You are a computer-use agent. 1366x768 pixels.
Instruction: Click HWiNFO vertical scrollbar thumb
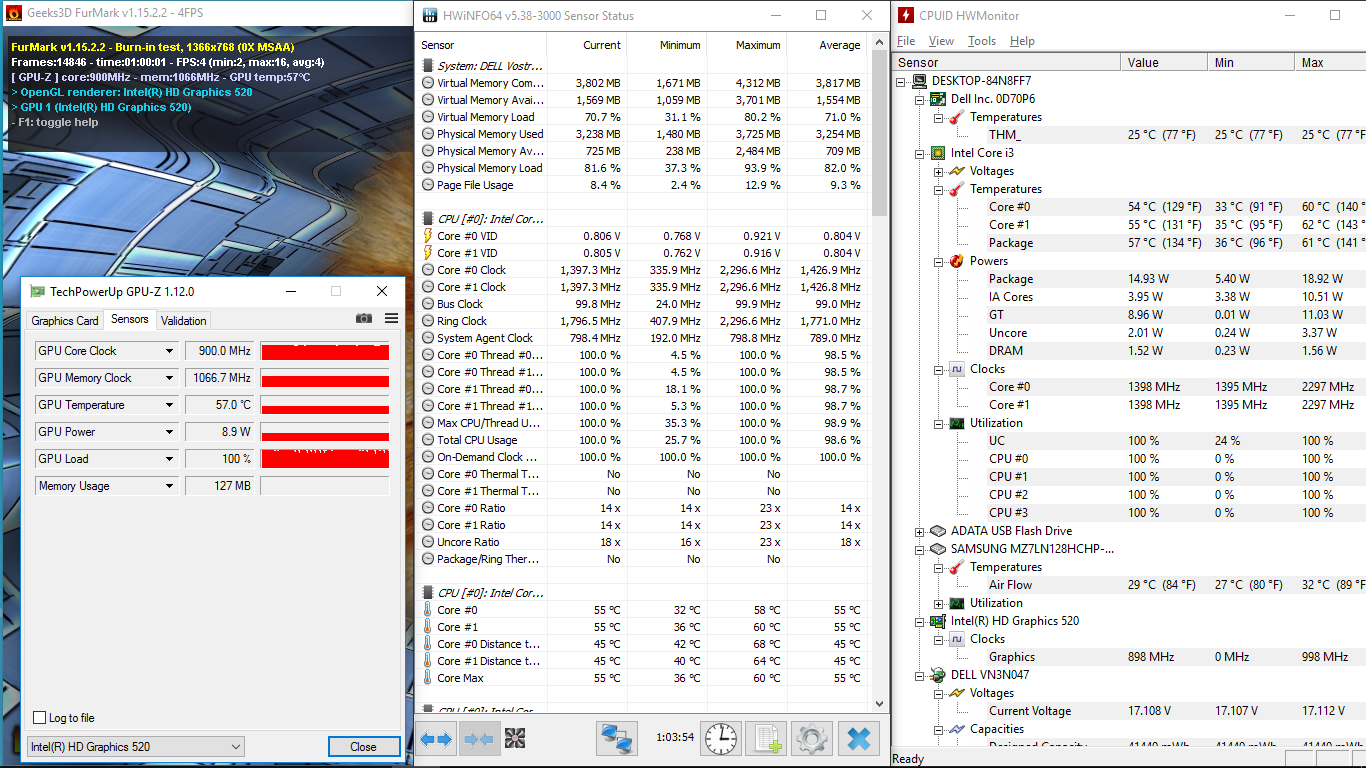tap(879, 135)
